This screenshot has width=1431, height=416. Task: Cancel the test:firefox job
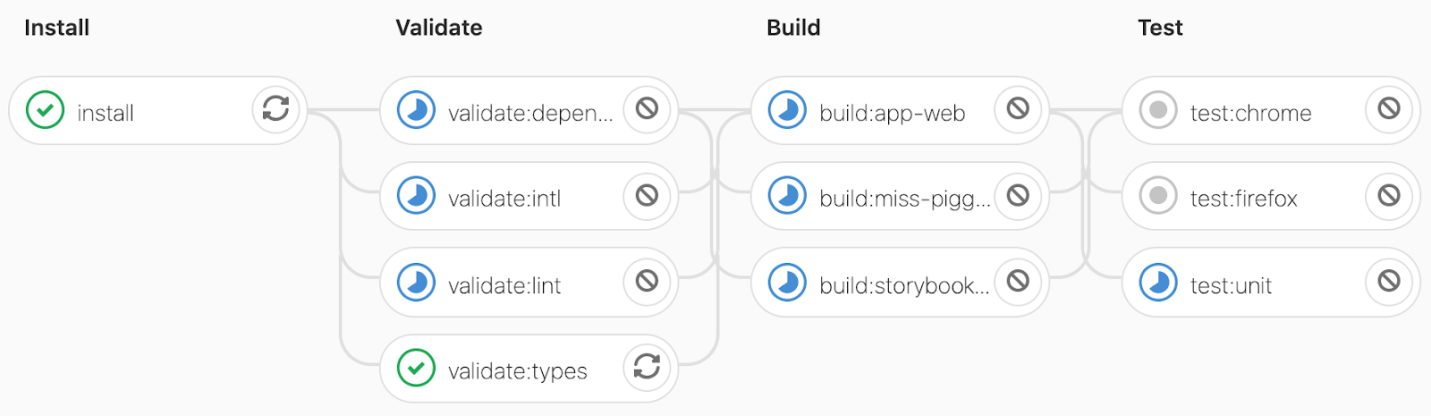[x=1389, y=195]
